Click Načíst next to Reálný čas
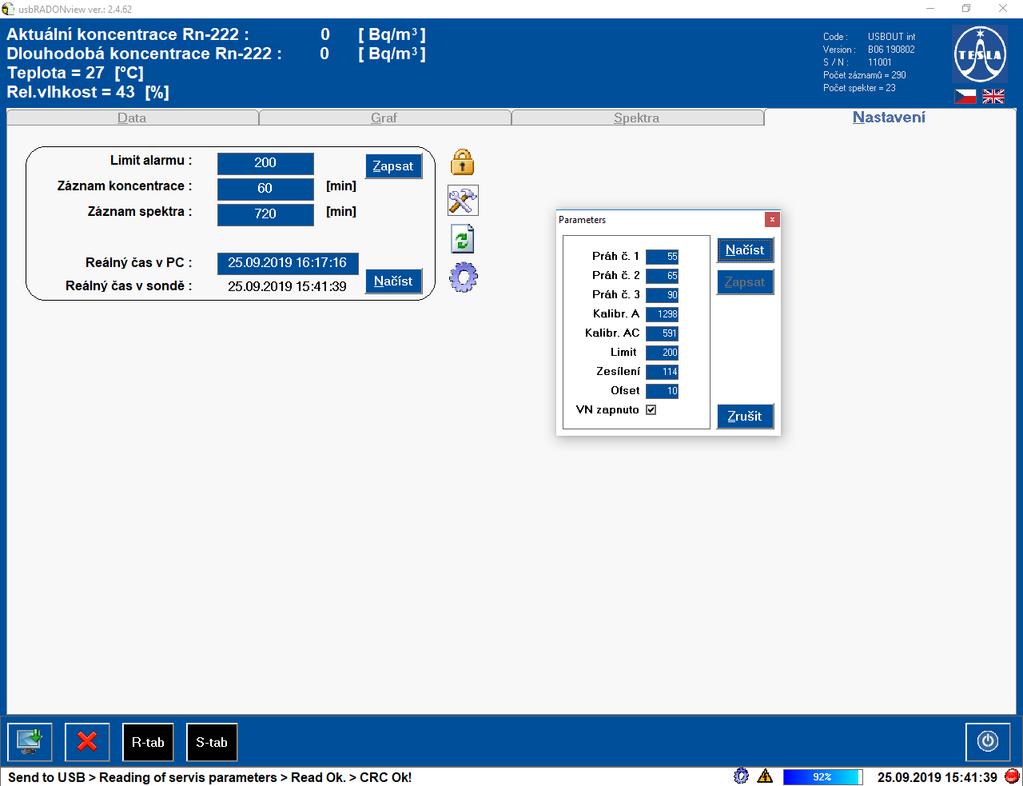This screenshot has width=1023, height=786. [x=393, y=281]
